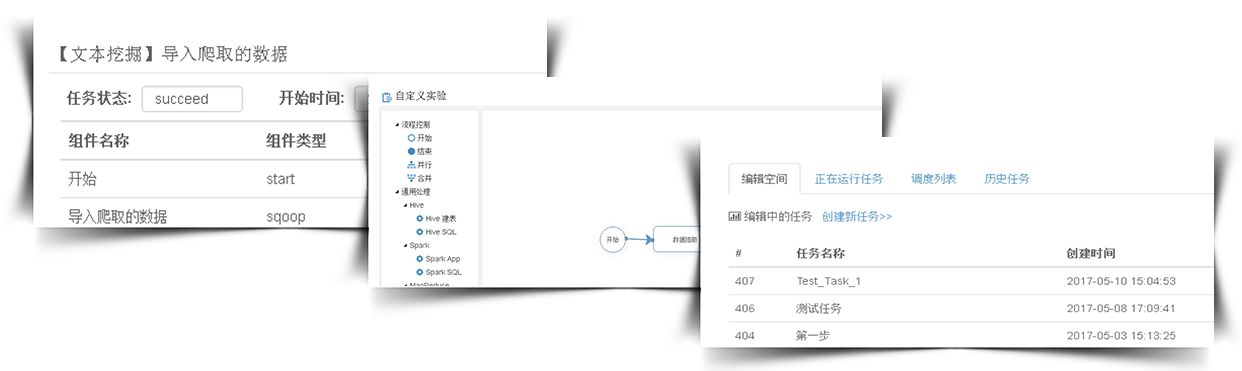Choose the 并行 parallel flow icon
The height and width of the screenshot is (371, 1242).
click(x=411, y=164)
